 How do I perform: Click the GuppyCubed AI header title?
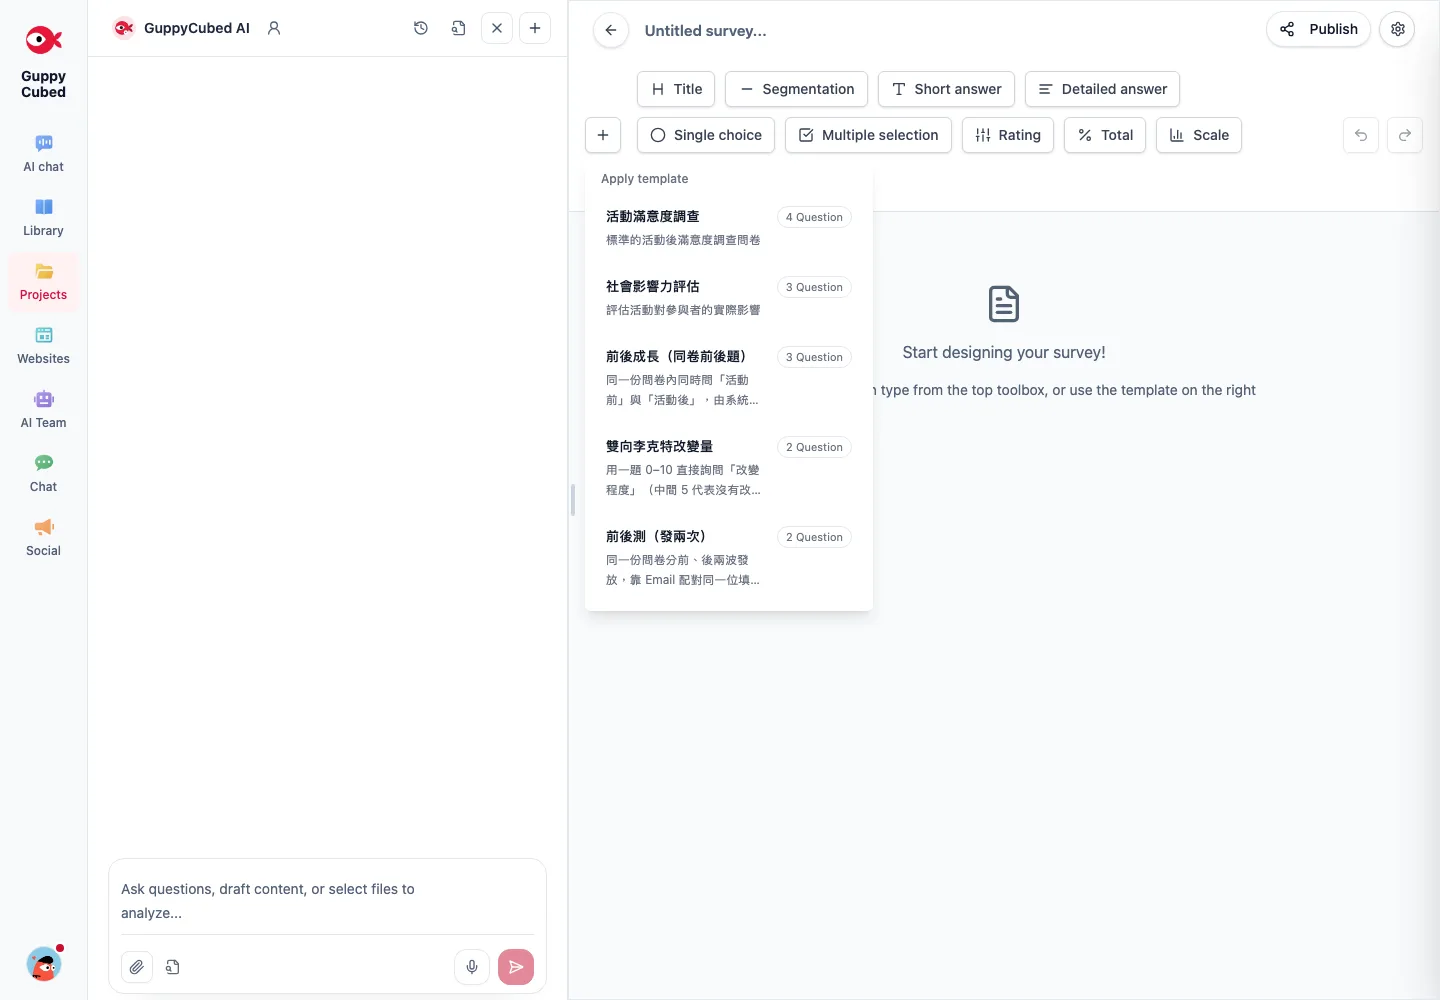[197, 28]
